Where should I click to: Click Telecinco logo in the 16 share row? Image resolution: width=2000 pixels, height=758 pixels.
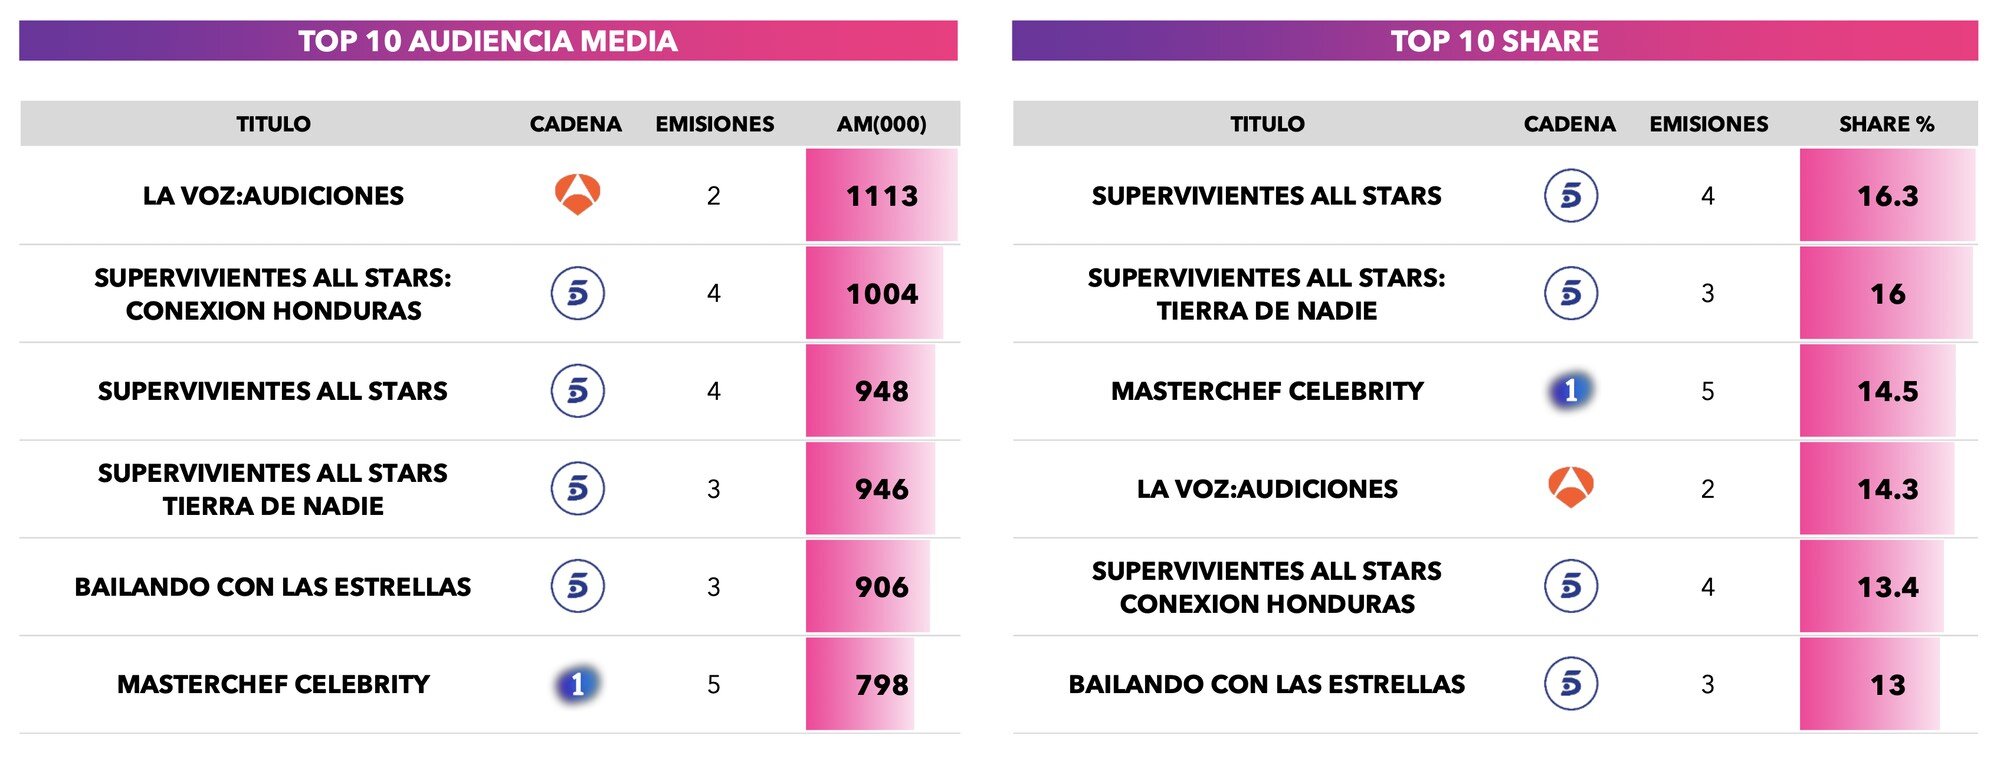click(1571, 293)
